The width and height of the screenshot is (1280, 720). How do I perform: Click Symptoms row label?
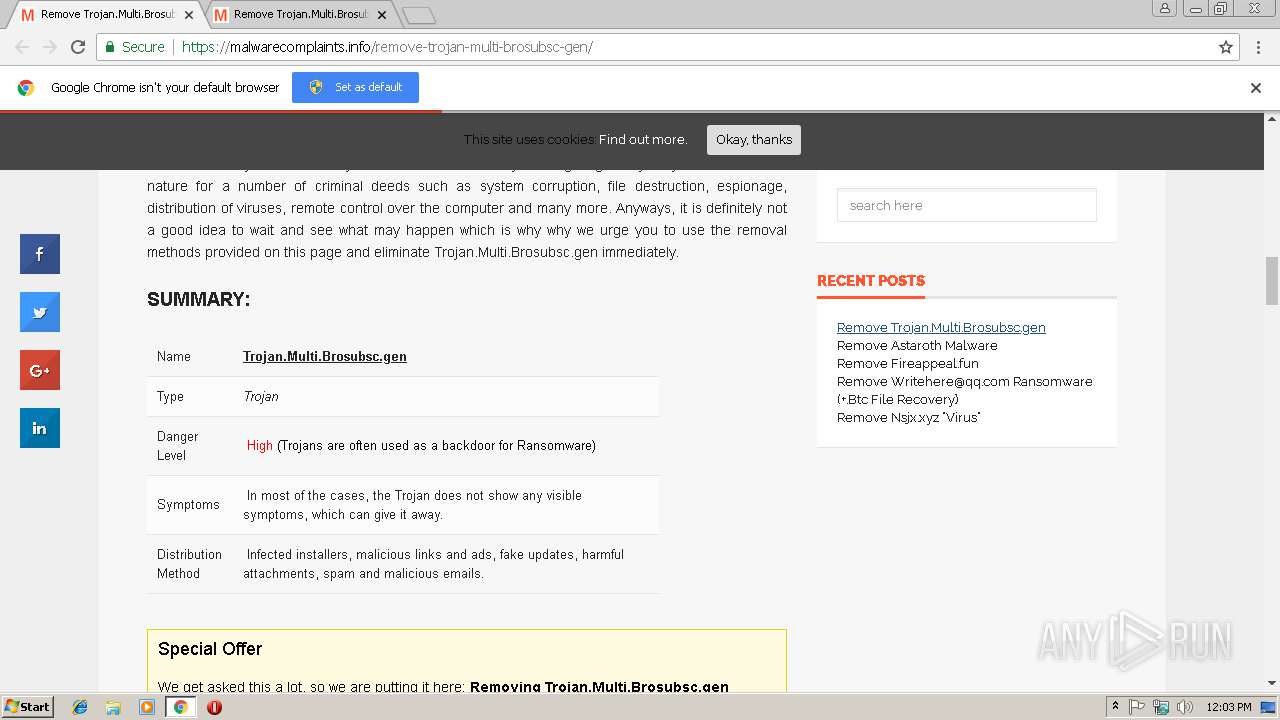pos(188,505)
